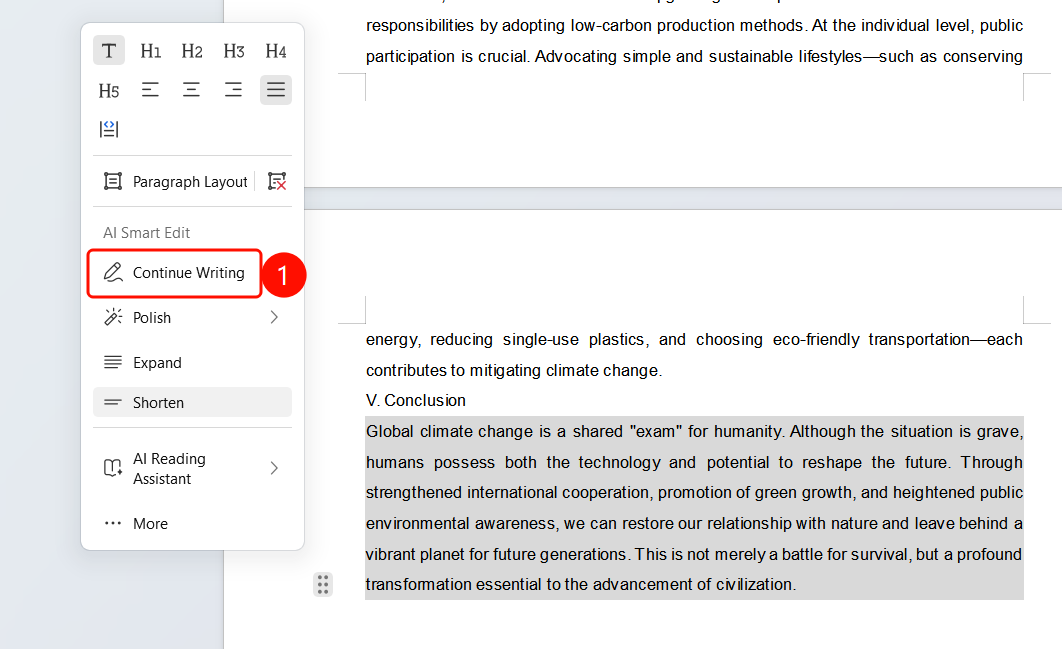
Task: Select the normal Text style icon
Action: [108, 51]
